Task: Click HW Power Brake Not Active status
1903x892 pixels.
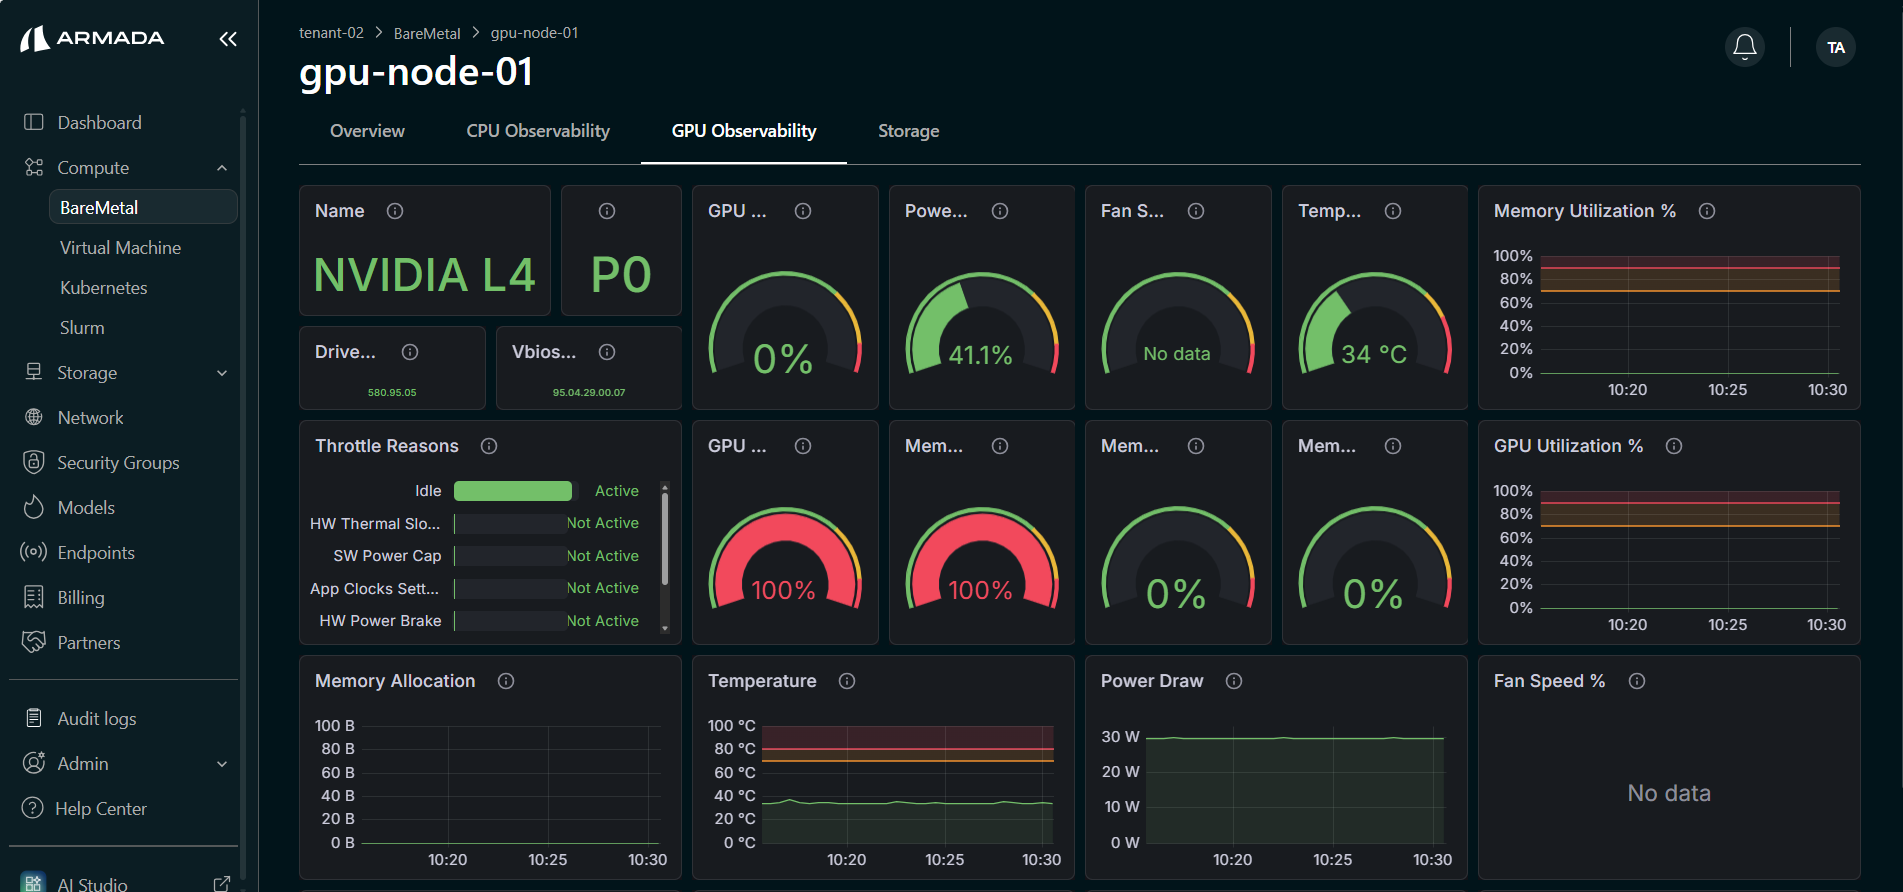Action: (x=603, y=621)
